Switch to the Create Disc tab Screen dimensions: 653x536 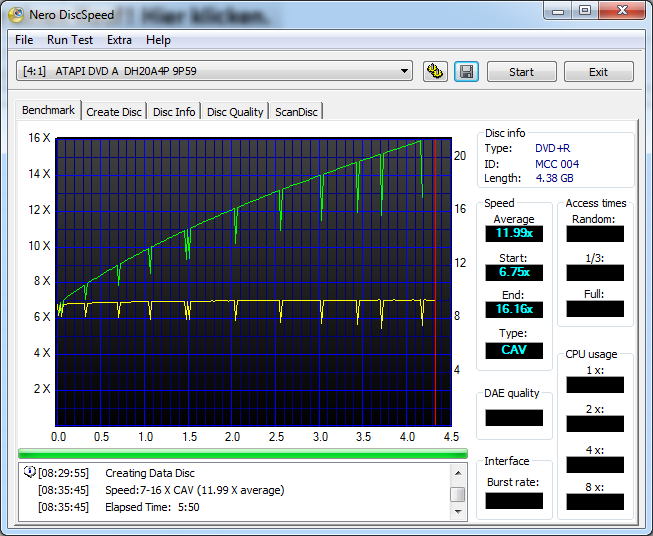point(114,112)
